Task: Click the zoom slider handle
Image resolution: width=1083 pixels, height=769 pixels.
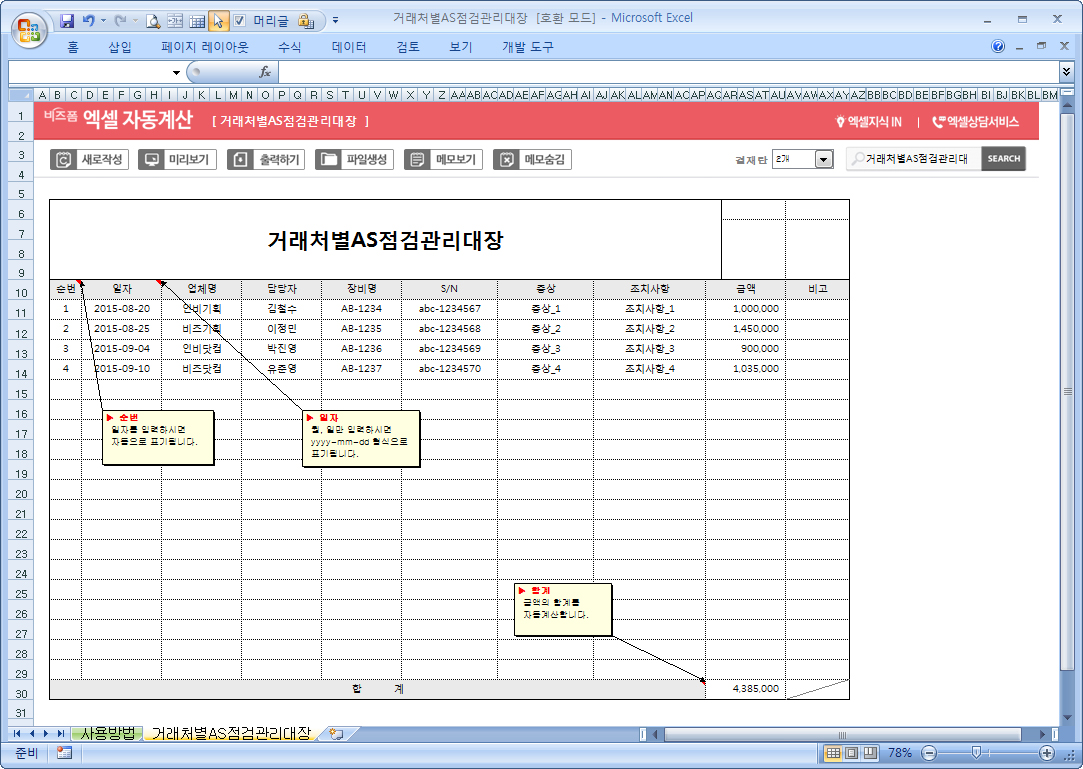Action: pos(976,753)
